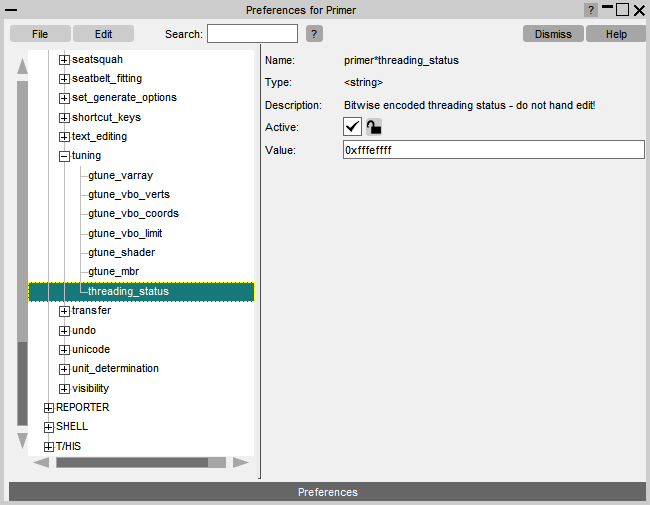The width and height of the screenshot is (650, 505).
Task: Expand the REPORTER node
Action: coord(49,408)
